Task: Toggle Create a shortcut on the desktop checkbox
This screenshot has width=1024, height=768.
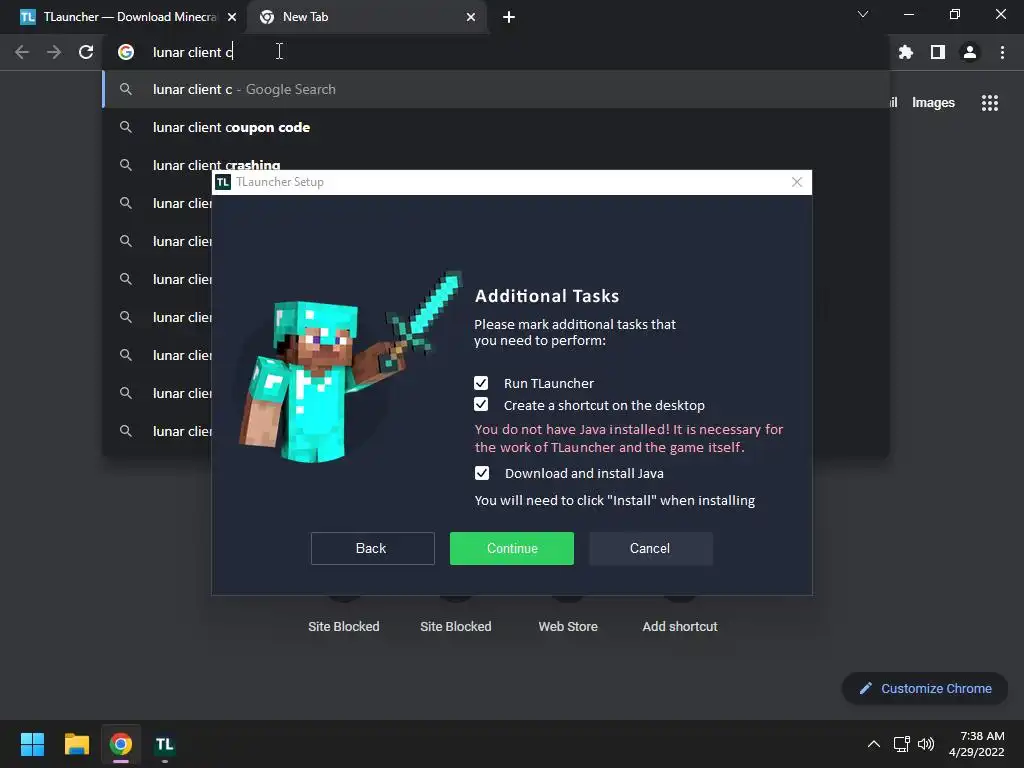Action: click(481, 404)
